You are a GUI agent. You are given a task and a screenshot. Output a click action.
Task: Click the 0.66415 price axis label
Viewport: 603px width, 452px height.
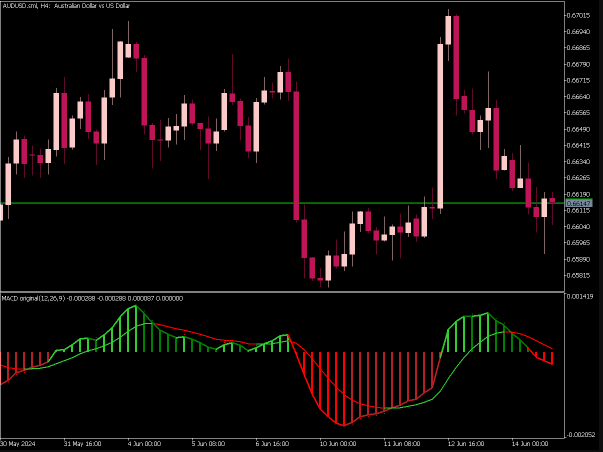[579, 145]
